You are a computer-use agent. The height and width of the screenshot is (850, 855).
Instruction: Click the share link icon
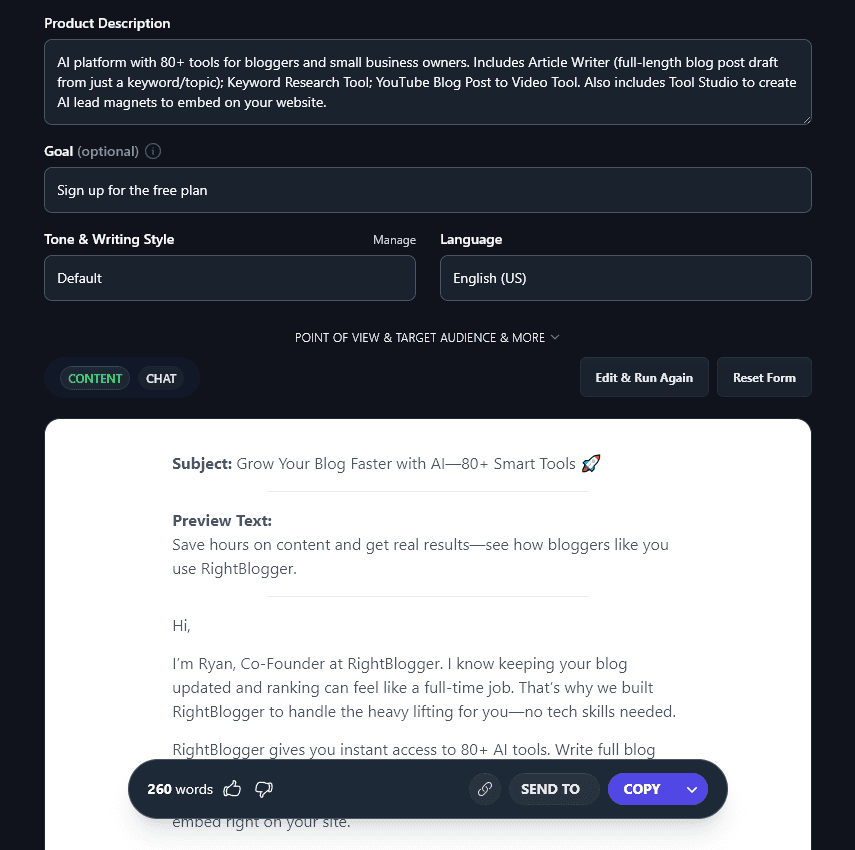484,789
